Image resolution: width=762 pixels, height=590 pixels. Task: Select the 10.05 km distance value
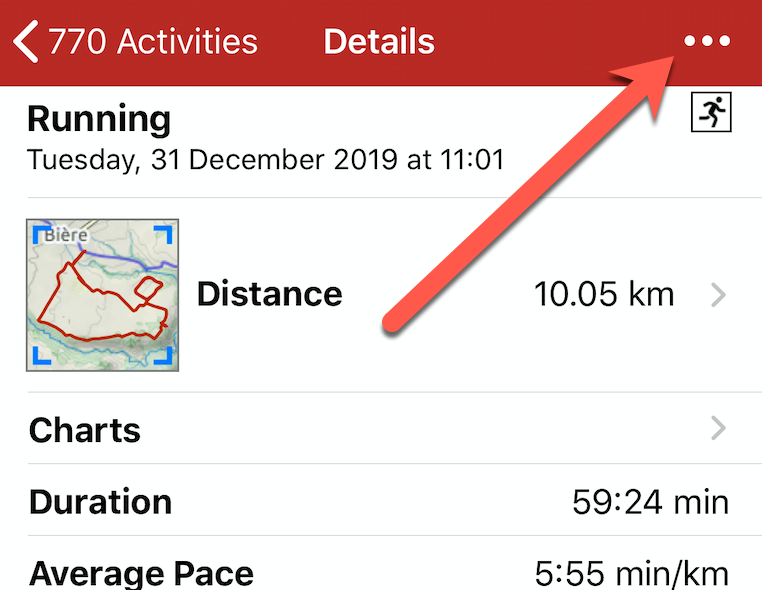604,295
